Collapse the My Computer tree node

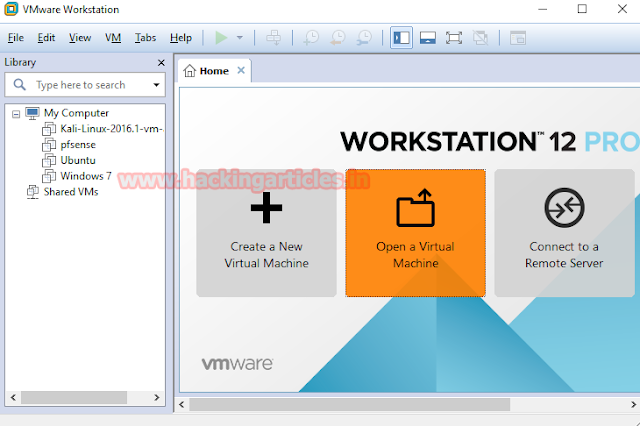[16, 114]
